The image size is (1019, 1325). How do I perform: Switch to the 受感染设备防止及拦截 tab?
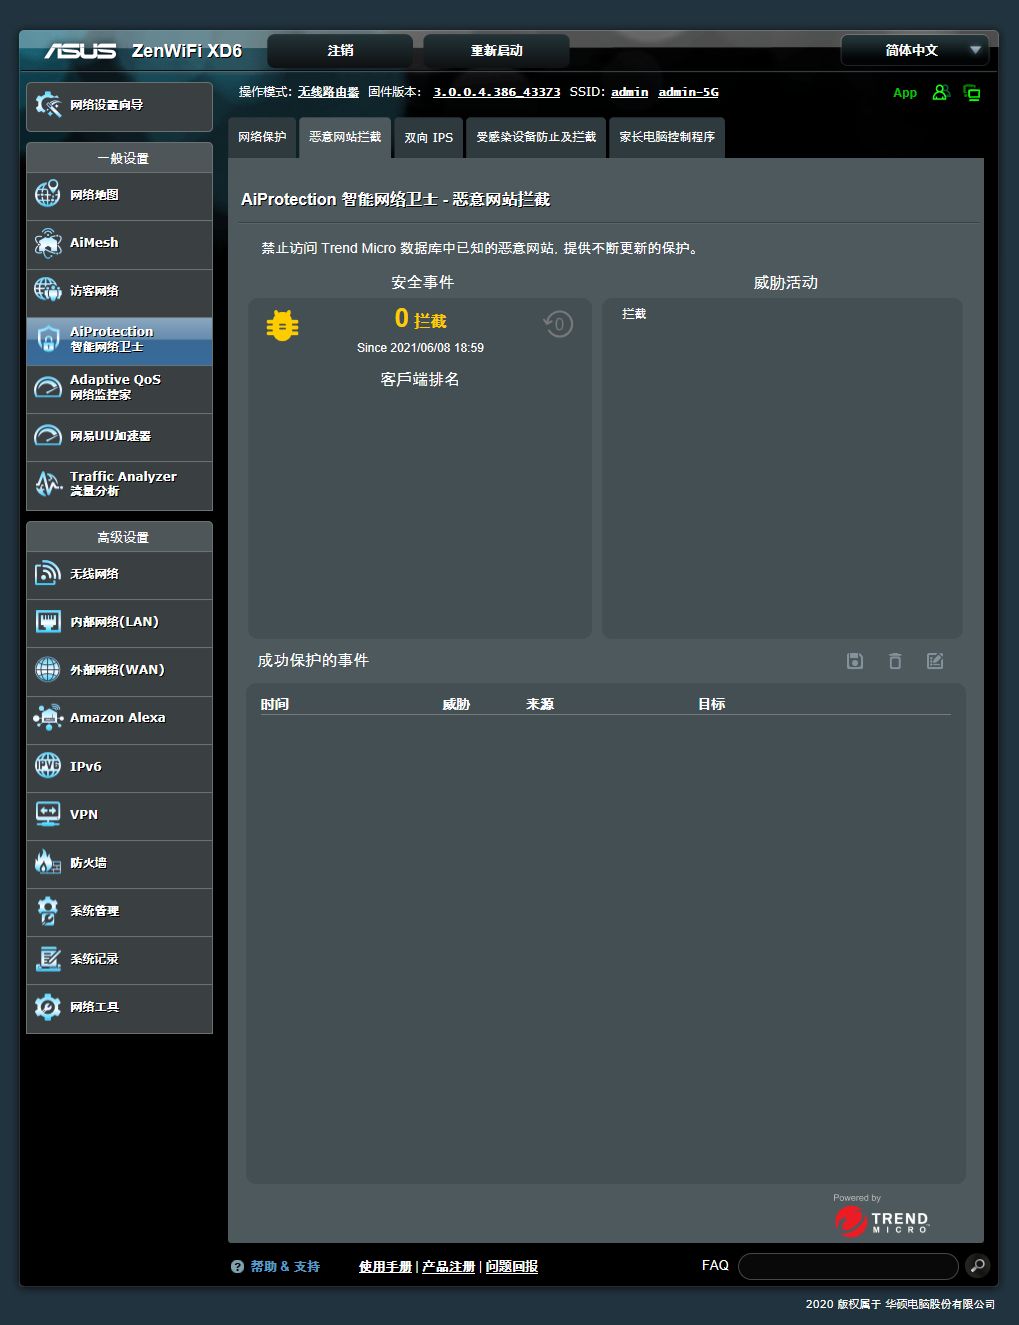tap(536, 137)
